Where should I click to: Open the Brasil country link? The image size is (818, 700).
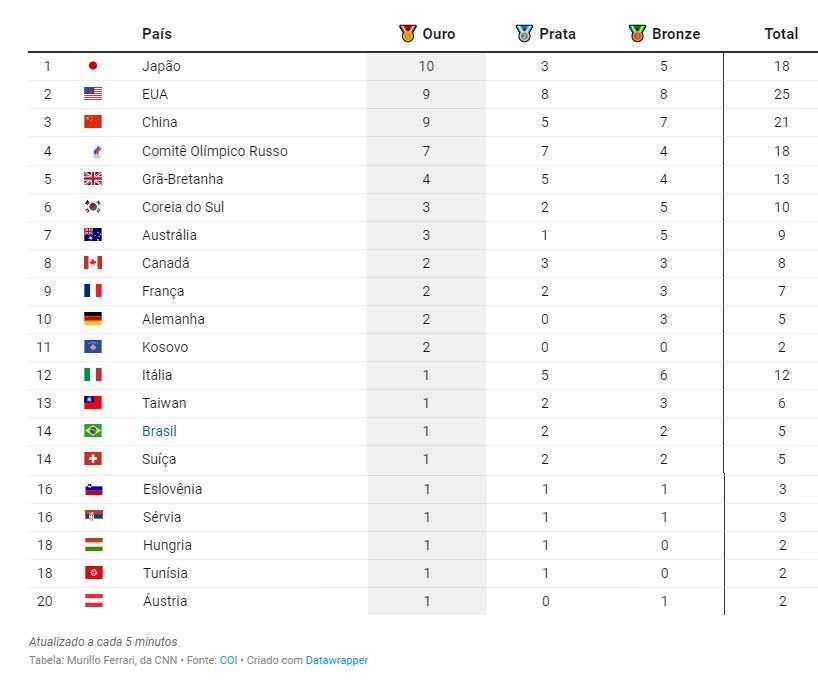159,431
